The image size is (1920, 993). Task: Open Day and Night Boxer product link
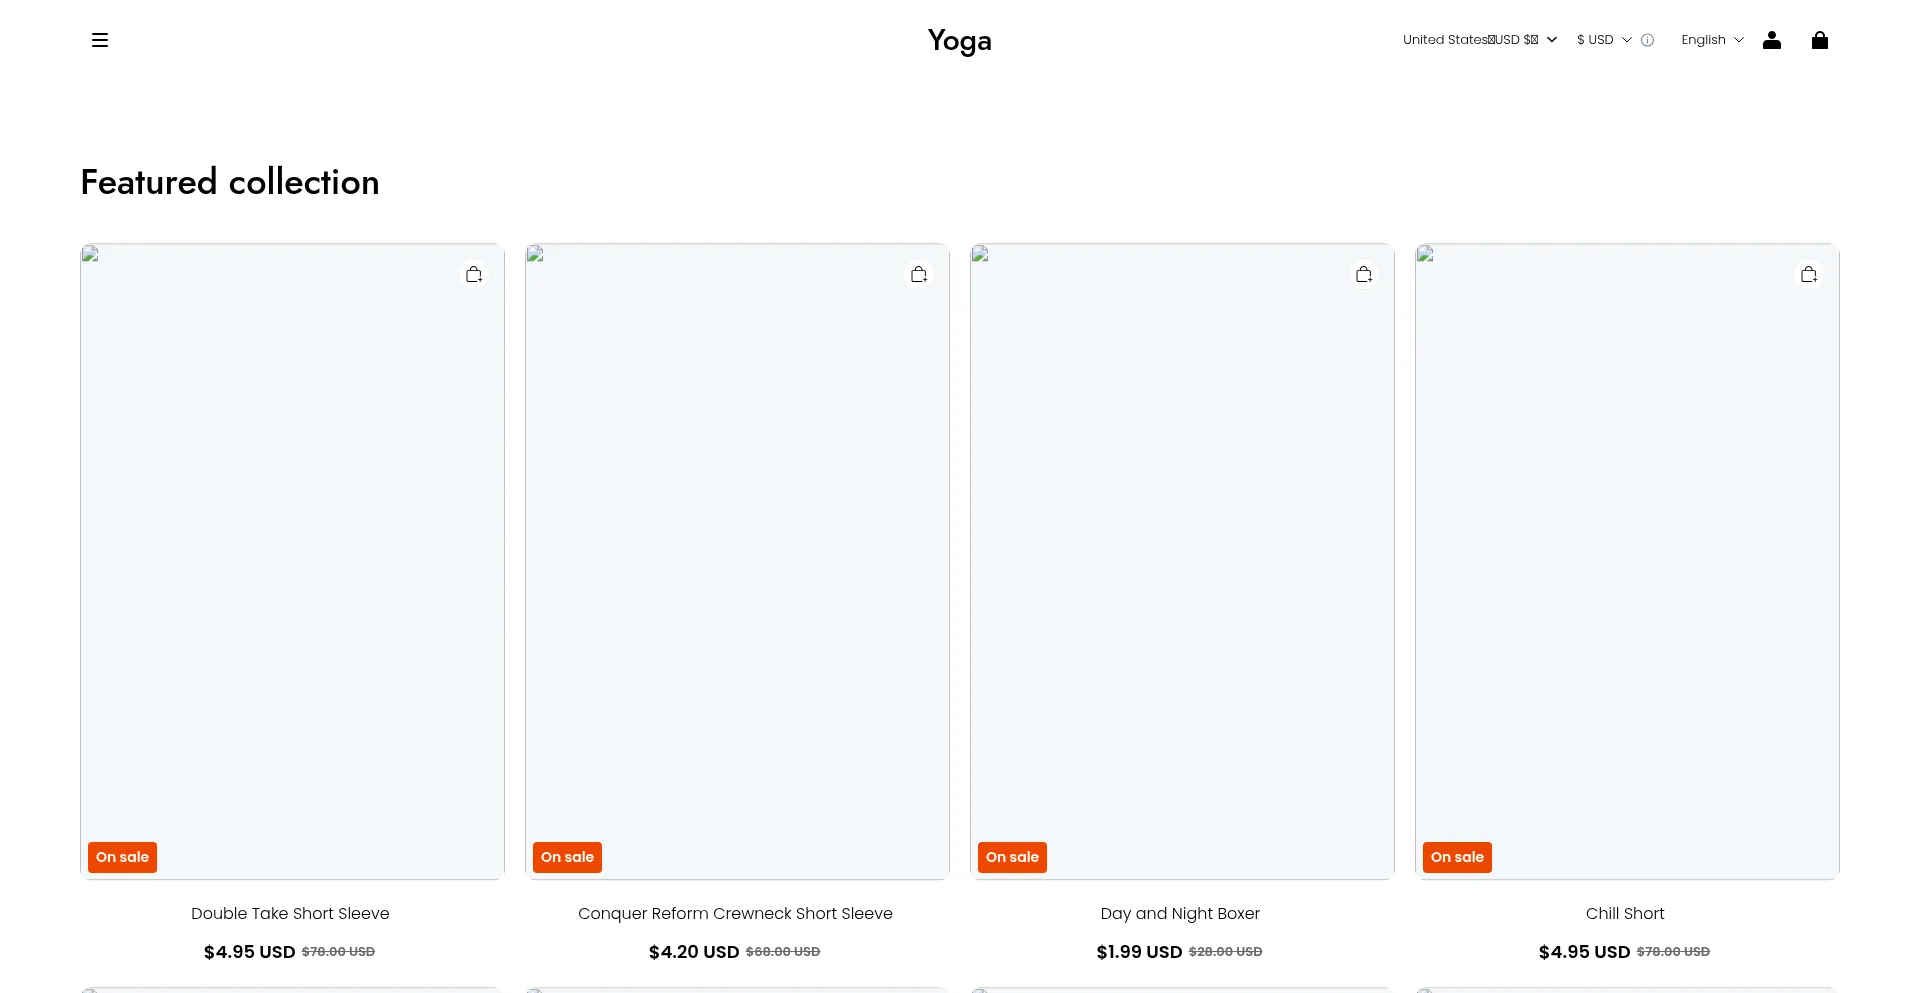(1180, 913)
